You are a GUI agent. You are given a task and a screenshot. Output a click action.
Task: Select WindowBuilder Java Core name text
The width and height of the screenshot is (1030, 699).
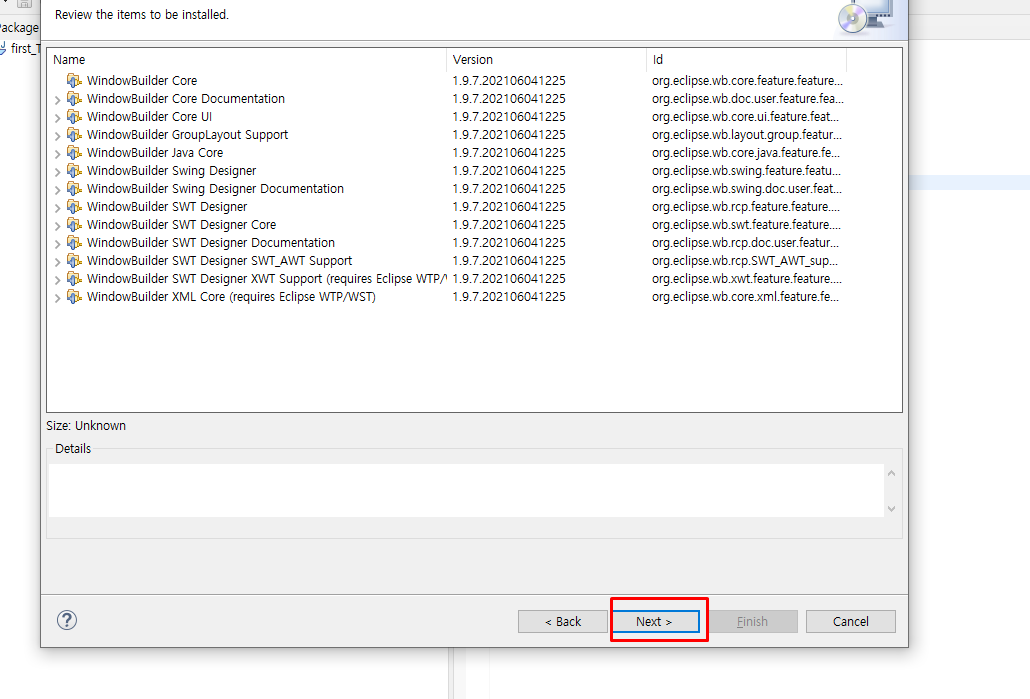click(155, 152)
